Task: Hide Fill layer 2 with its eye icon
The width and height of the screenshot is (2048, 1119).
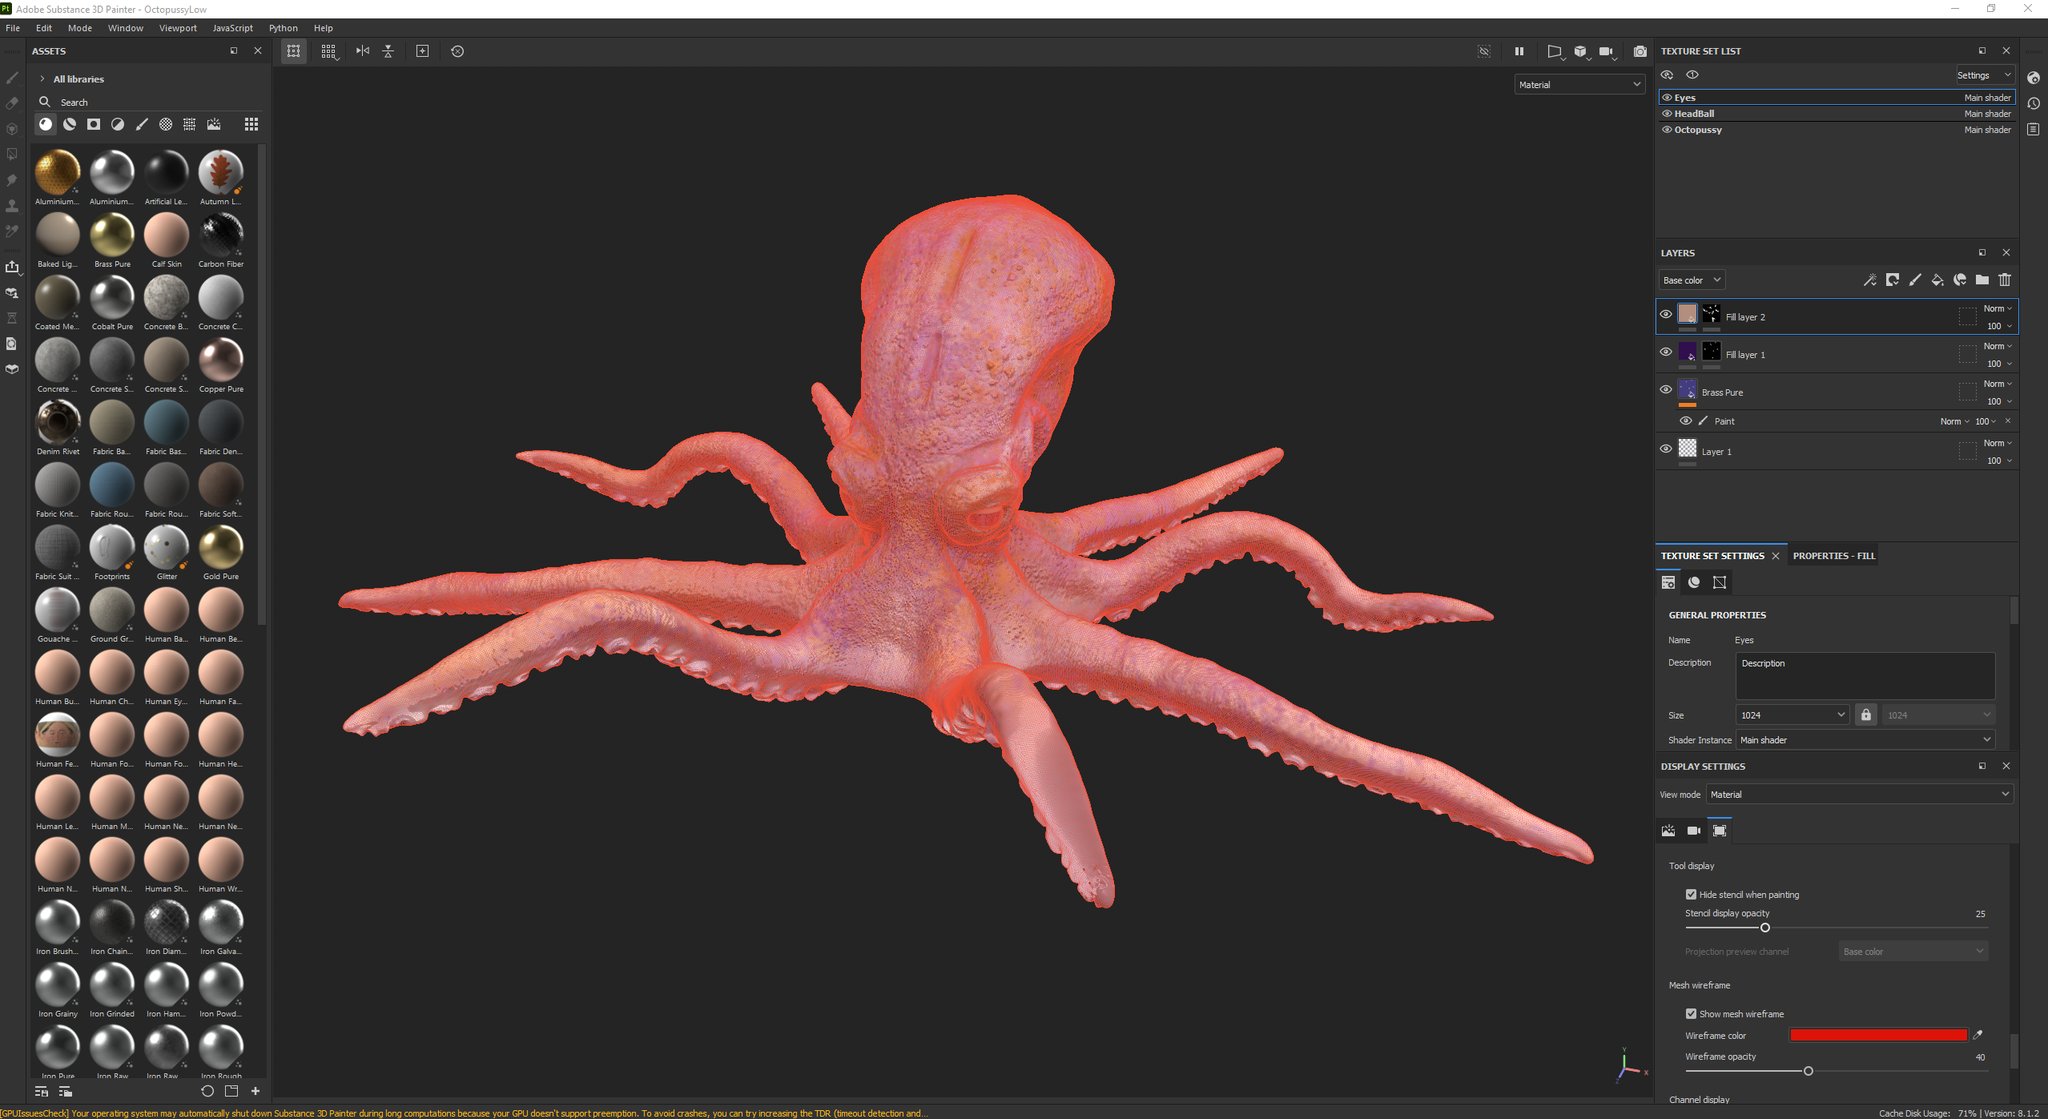Action: (1666, 314)
